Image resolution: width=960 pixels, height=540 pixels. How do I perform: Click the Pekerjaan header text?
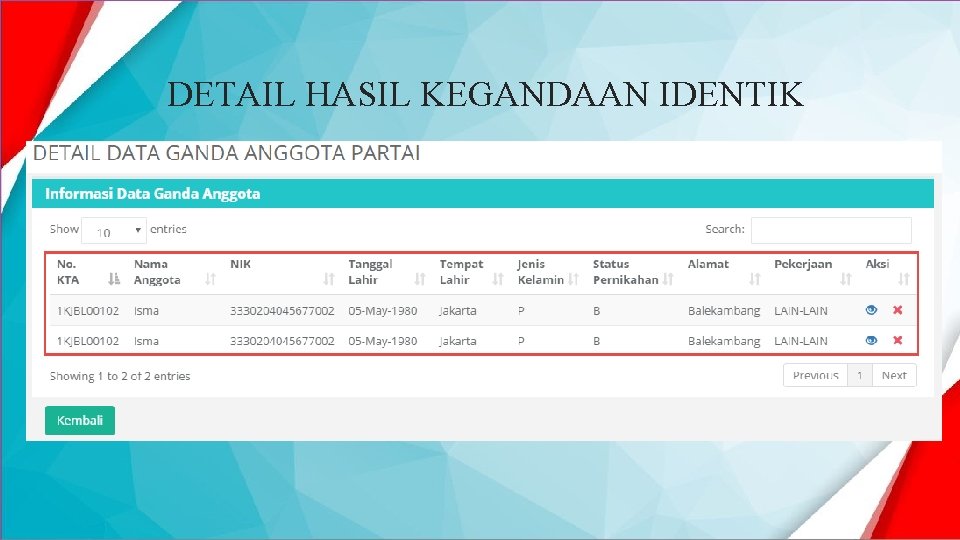click(803, 264)
